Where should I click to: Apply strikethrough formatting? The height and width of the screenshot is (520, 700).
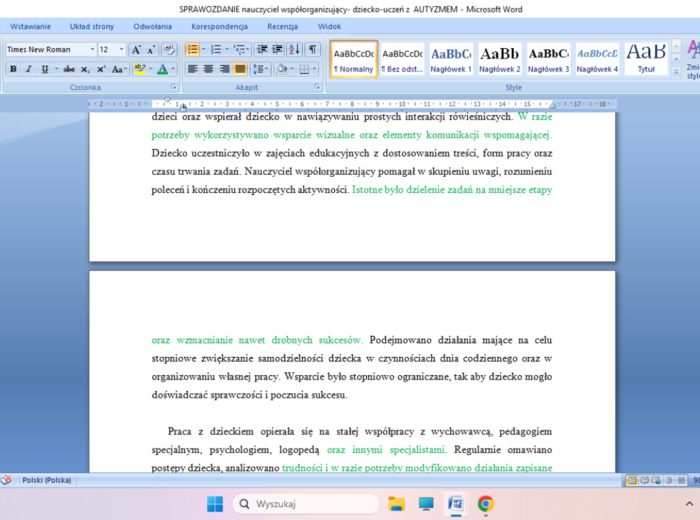pyautogui.click(x=68, y=69)
